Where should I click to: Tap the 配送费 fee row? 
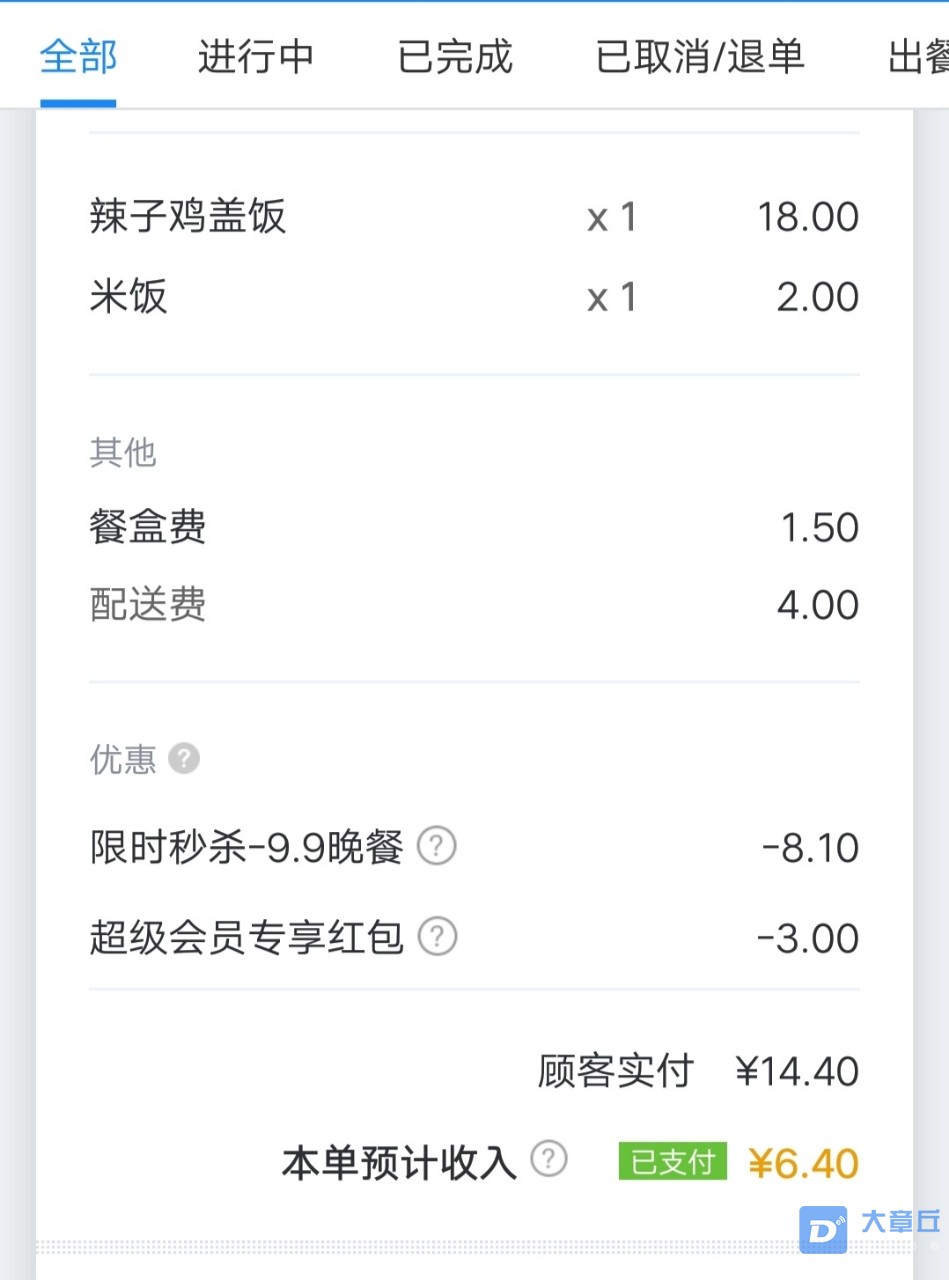(474, 605)
